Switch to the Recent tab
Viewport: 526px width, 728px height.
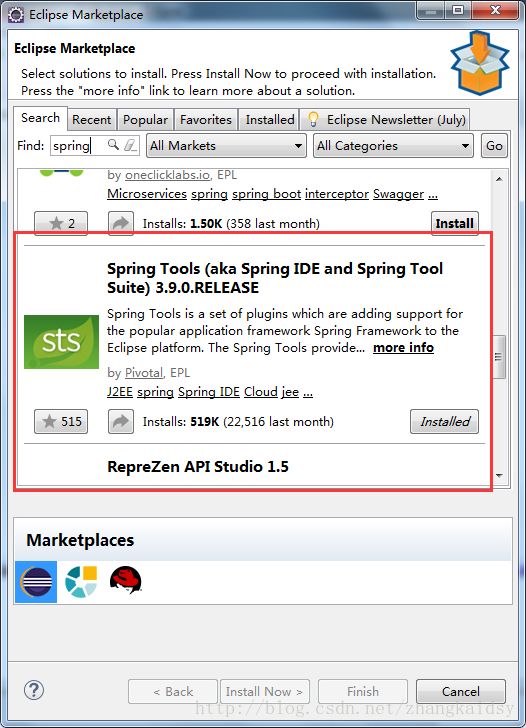click(91, 120)
